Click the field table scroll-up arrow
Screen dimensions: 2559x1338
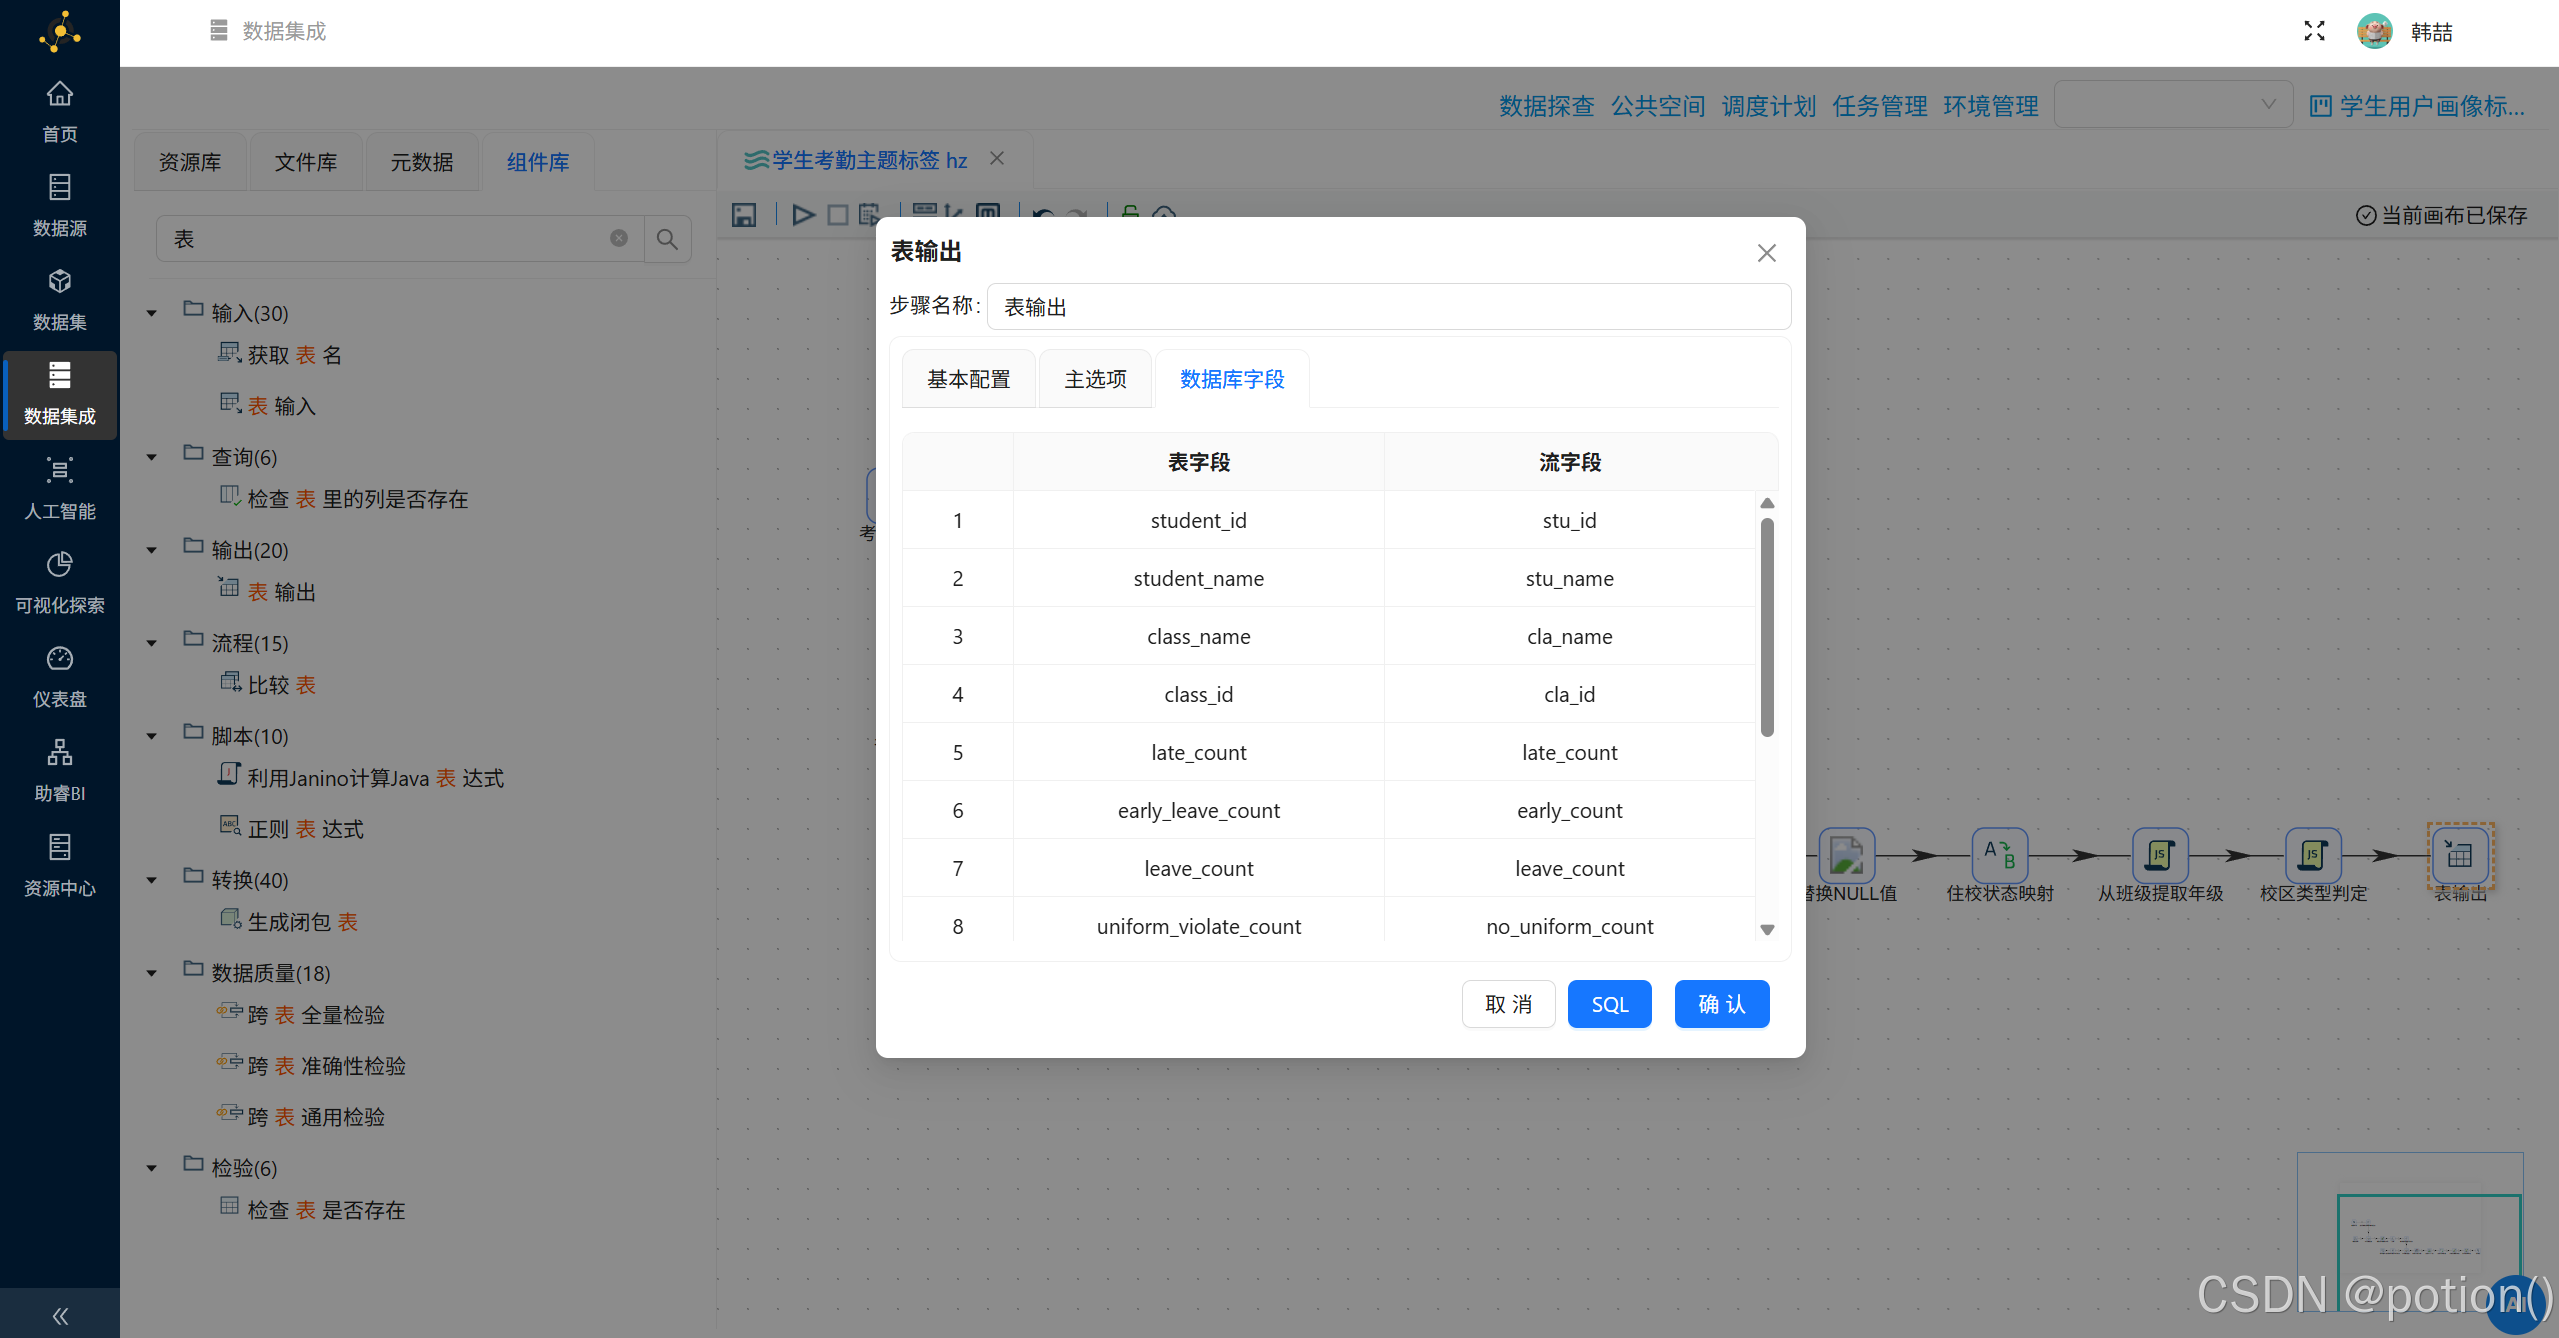[x=1767, y=503]
